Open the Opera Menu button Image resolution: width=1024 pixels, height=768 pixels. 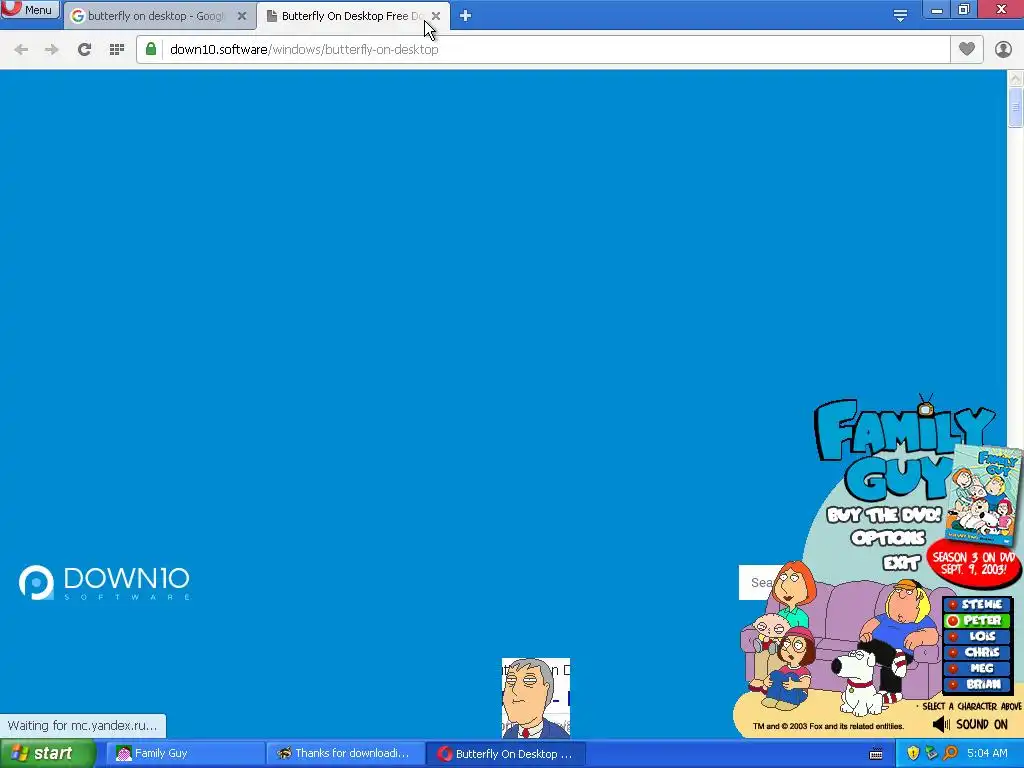30,9
